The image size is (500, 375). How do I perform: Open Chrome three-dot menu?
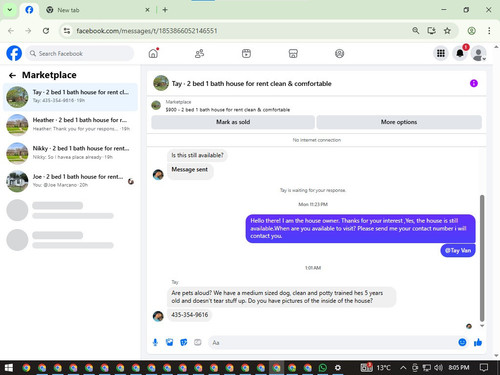coord(489,31)
